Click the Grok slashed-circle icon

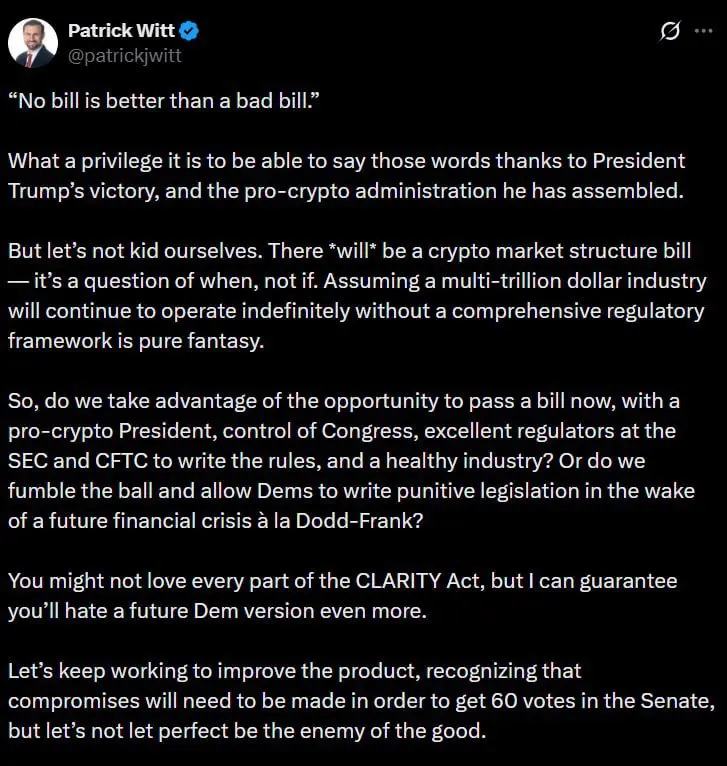tap(671, 32)
